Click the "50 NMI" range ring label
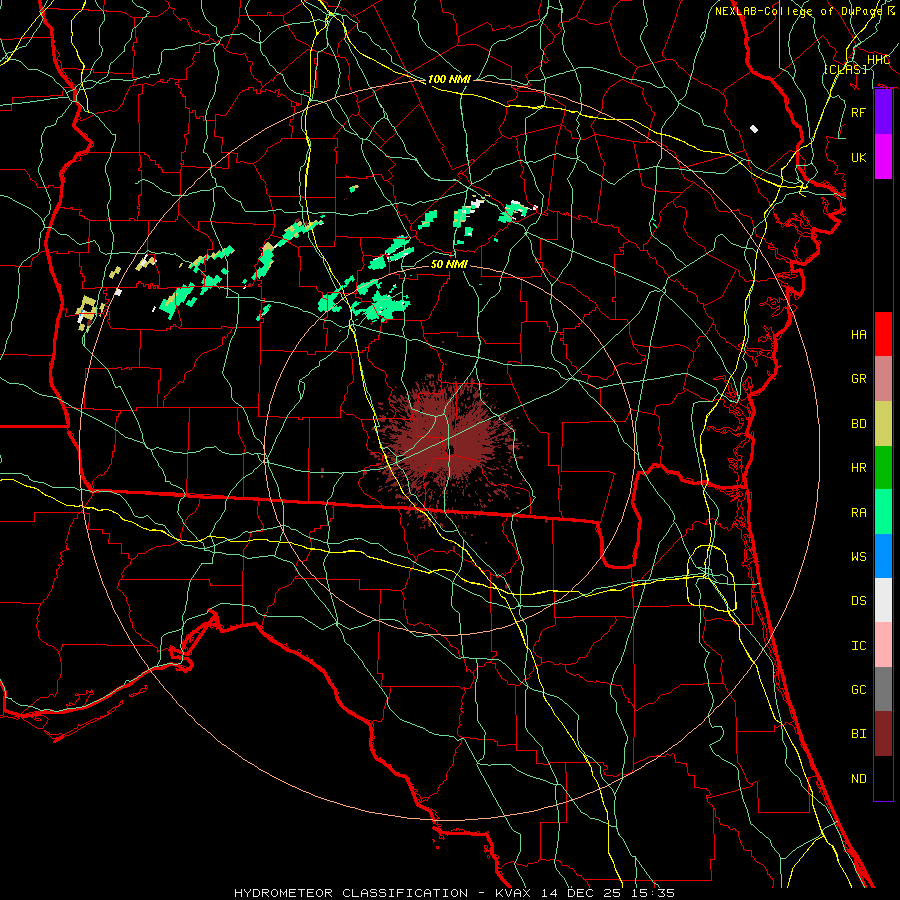 point(449,264)
